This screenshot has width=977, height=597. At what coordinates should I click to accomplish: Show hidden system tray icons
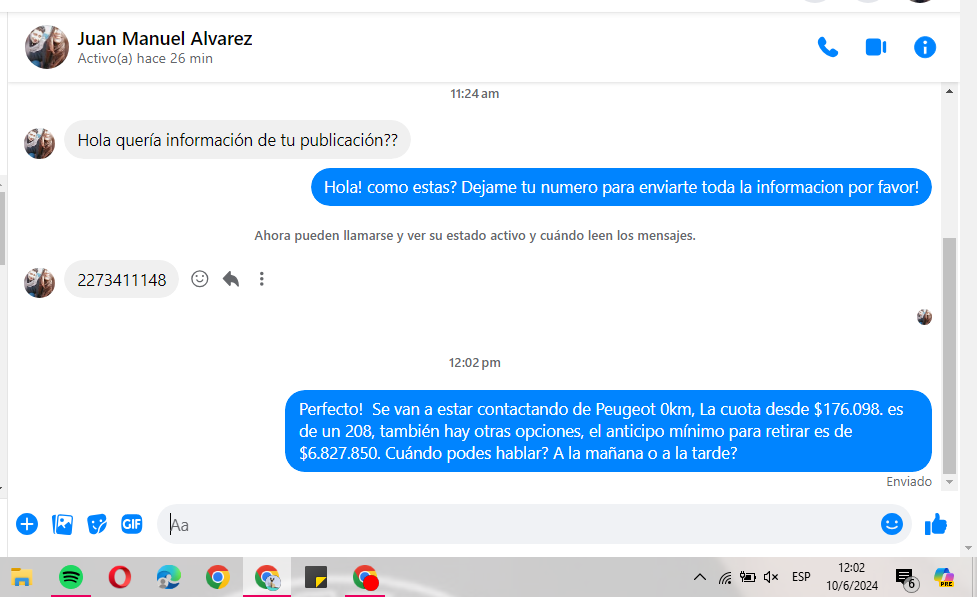coord(699,577)
